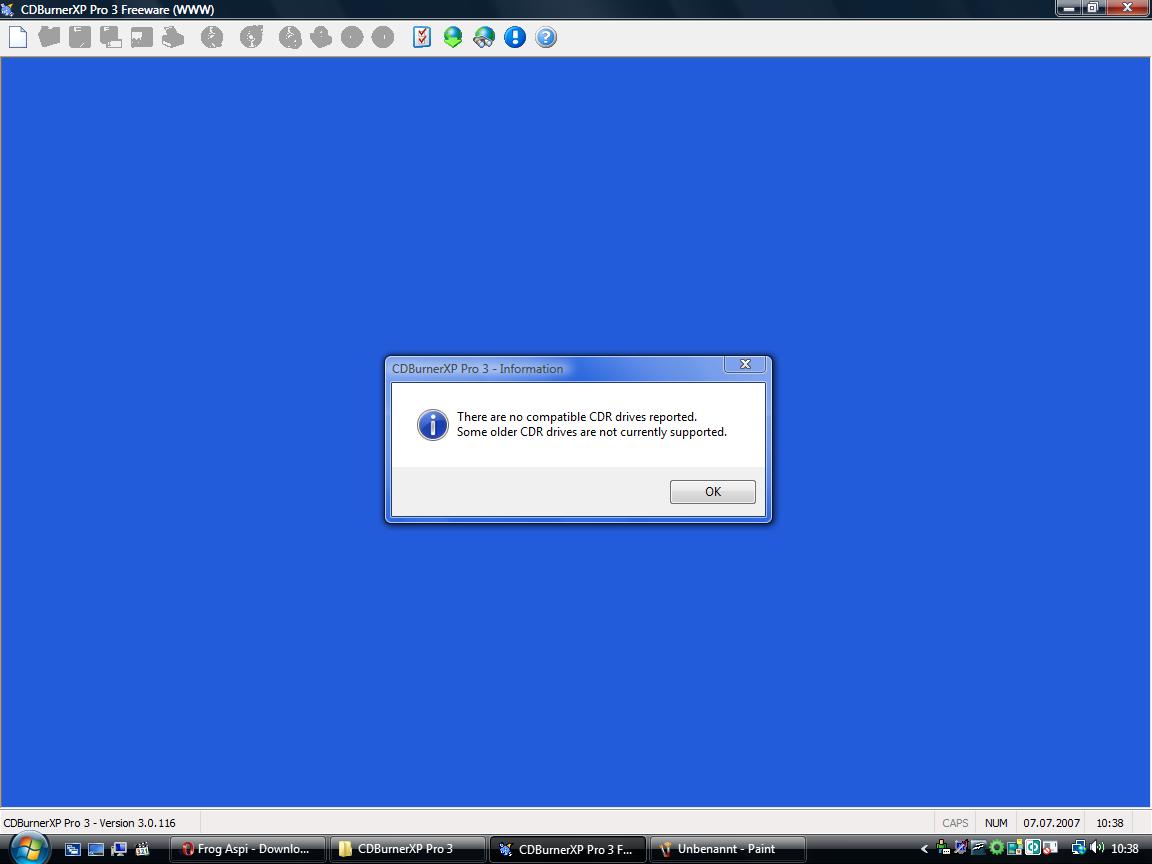This screenshot has width=1152, height=864.
Task: Click 'Some older CDR drives' message line
Action: click(591, 432)
